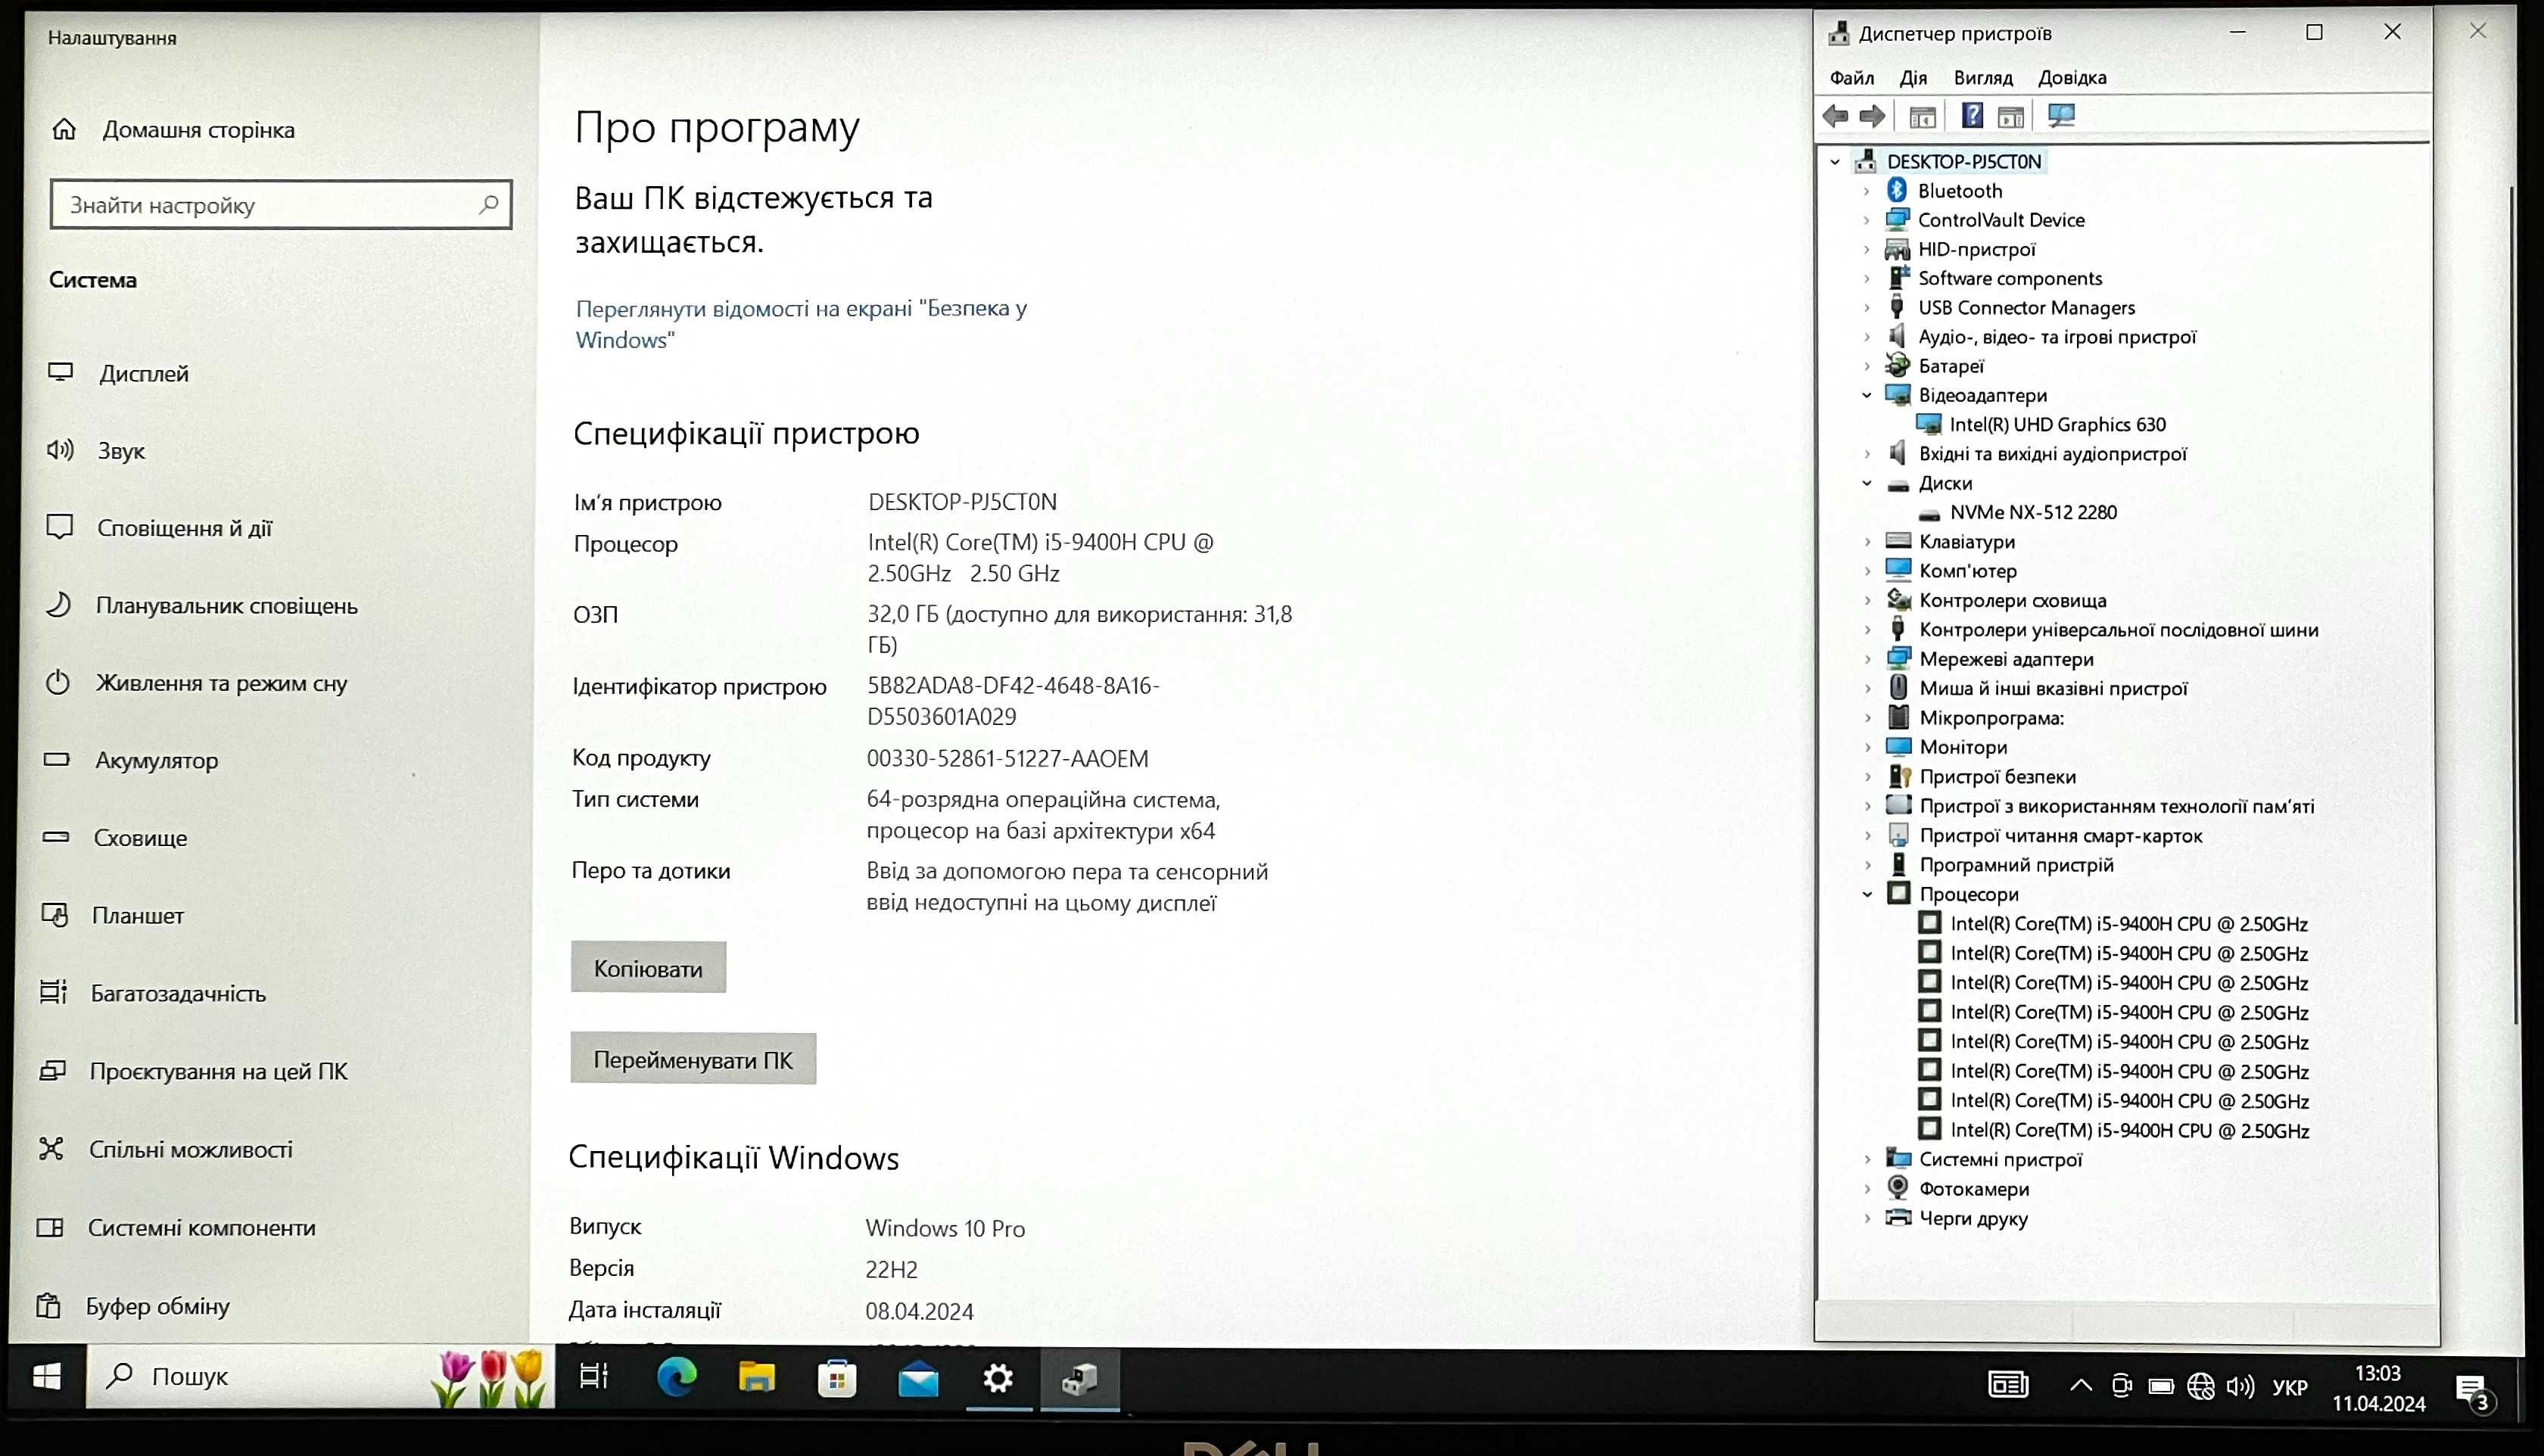Click the Device Manager taskbar icon

click(1080, 1380)
